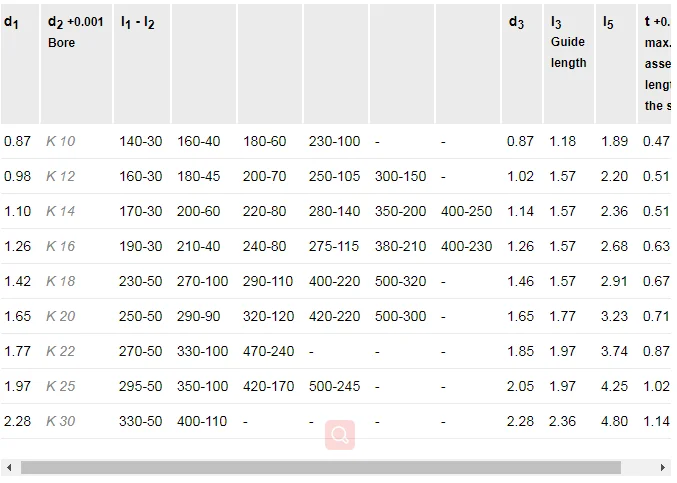
Task: Select the 400-250 cell in the table
Action: (x=466, y=211)
